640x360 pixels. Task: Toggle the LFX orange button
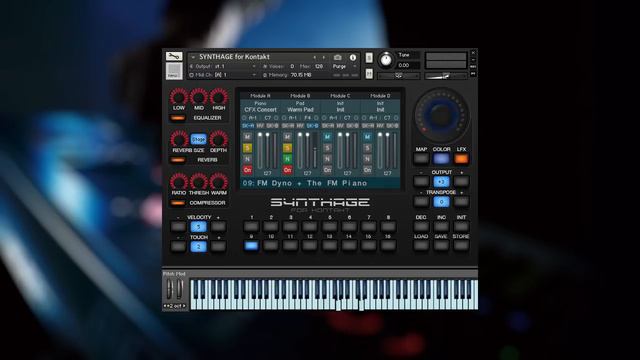(x=461, y=159)
